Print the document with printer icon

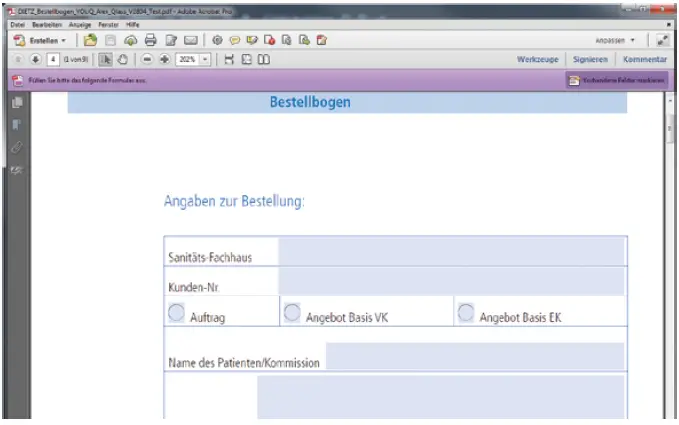pos(150,40)
